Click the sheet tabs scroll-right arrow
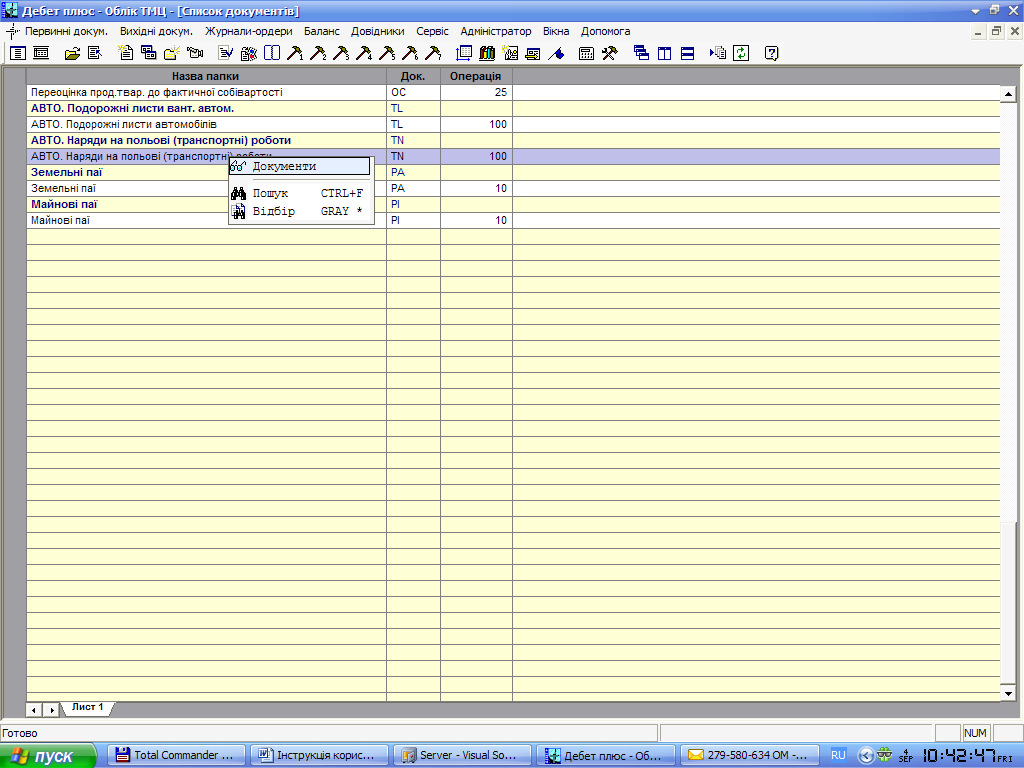The width and height of the screenshot is (1024, 768). point(50,709)
